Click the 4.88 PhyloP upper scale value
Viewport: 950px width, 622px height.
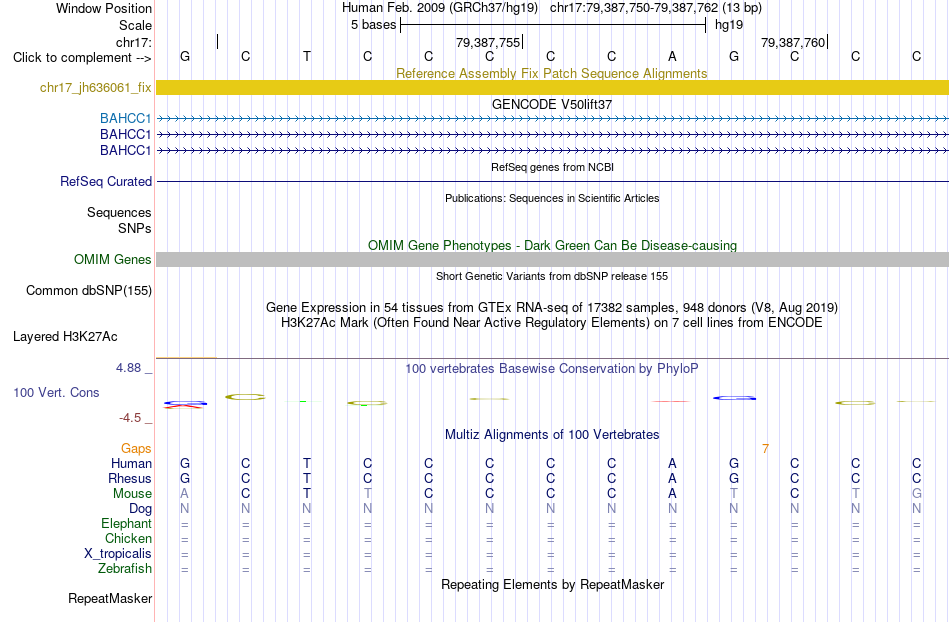128,368
